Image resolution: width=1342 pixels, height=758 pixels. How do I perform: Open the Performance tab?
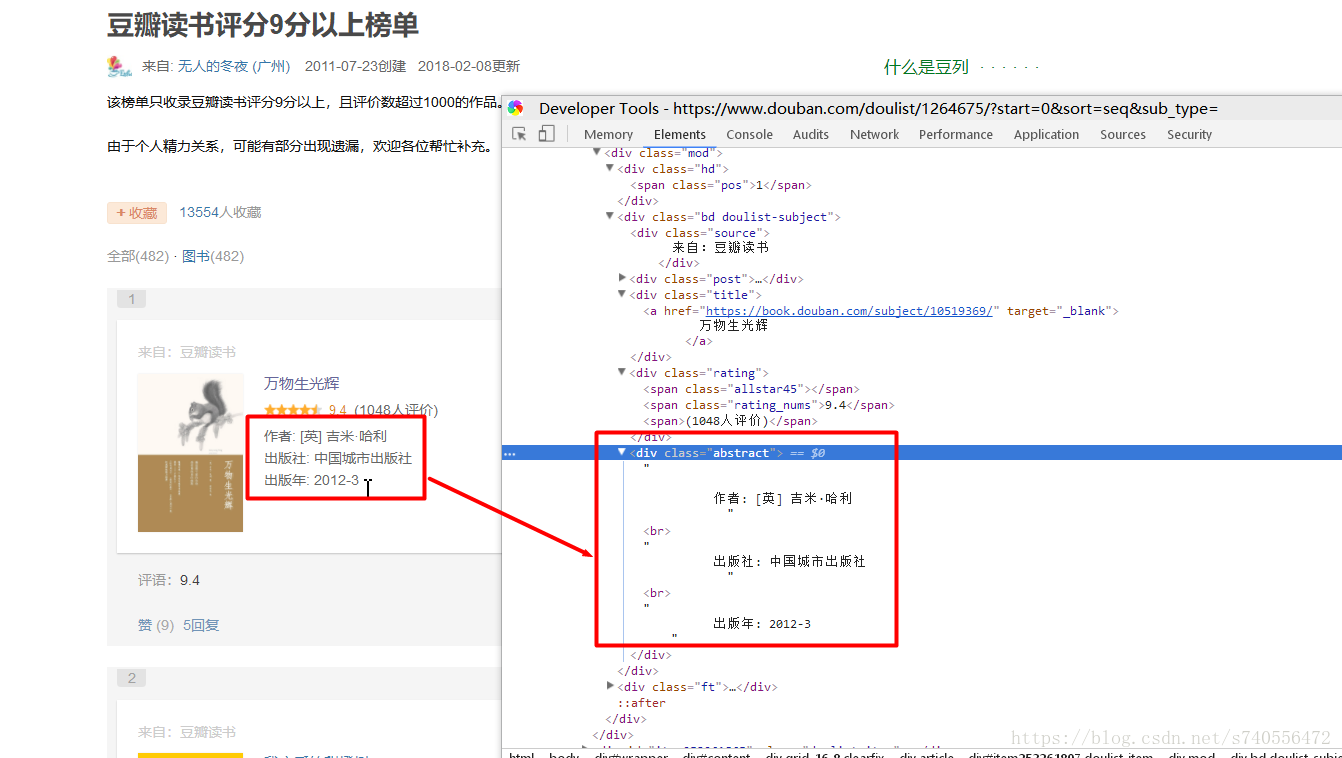click(956, 134)
